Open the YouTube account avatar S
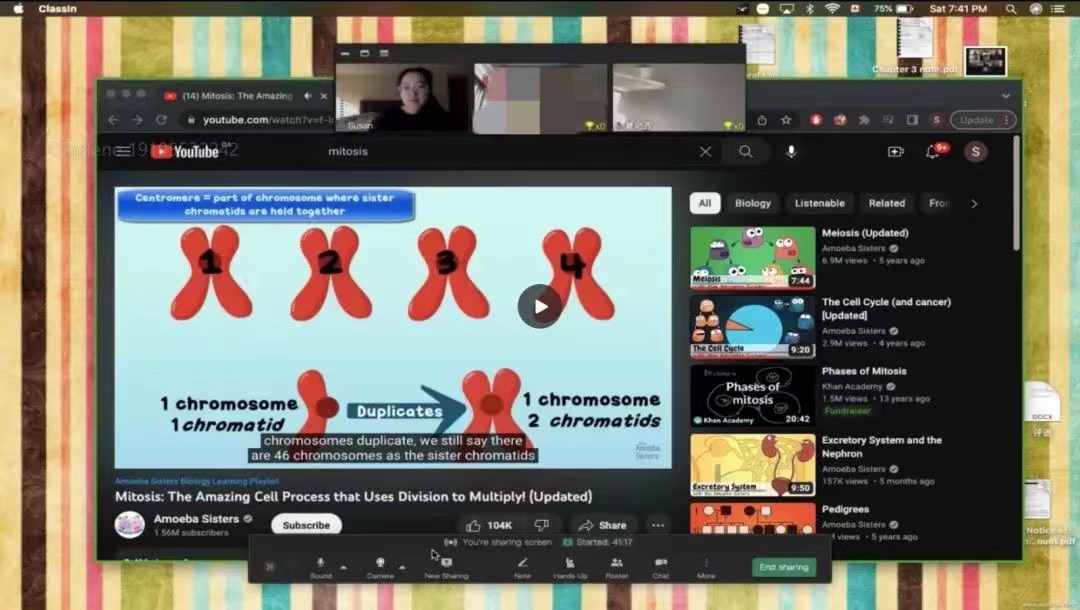This screenshot has height=610, width=1080. (x=975, y=151)
